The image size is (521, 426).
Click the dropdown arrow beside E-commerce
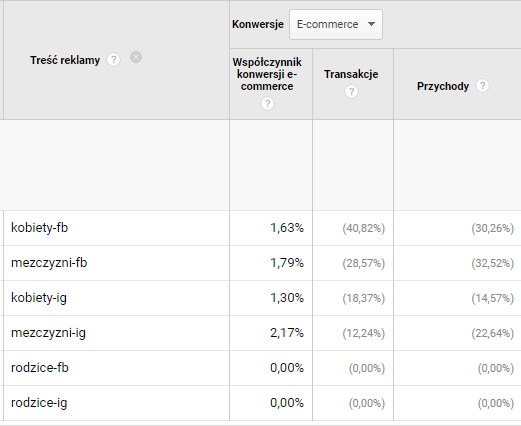(371, 24)
